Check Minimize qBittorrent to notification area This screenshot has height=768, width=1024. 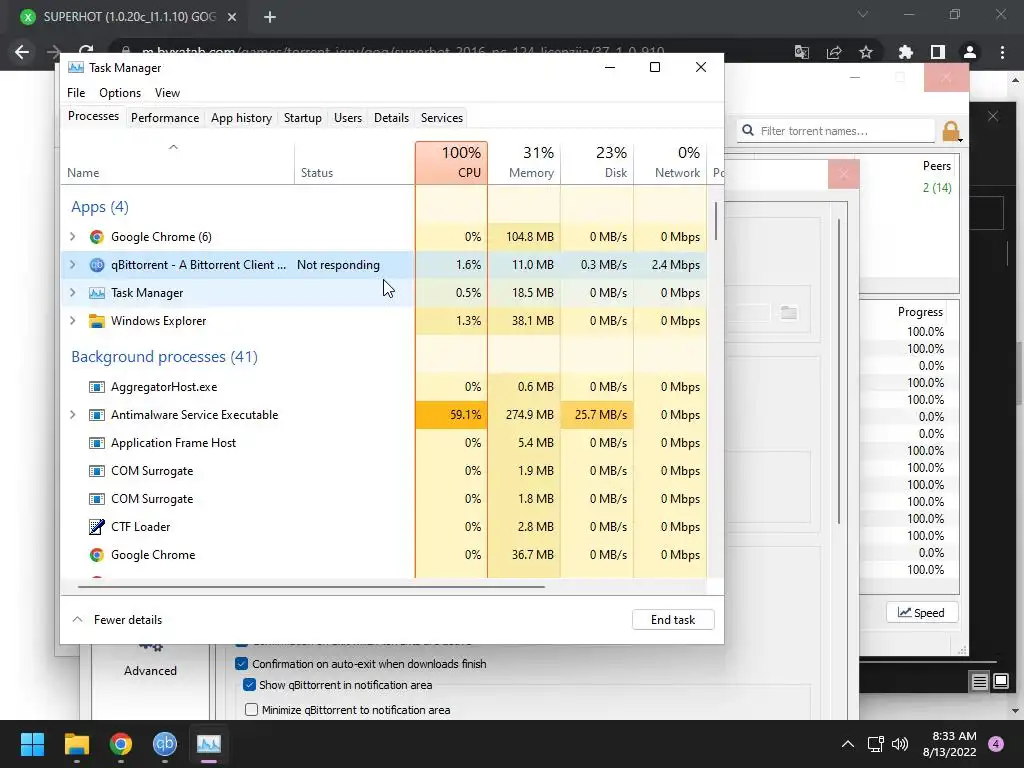[251, 709]
